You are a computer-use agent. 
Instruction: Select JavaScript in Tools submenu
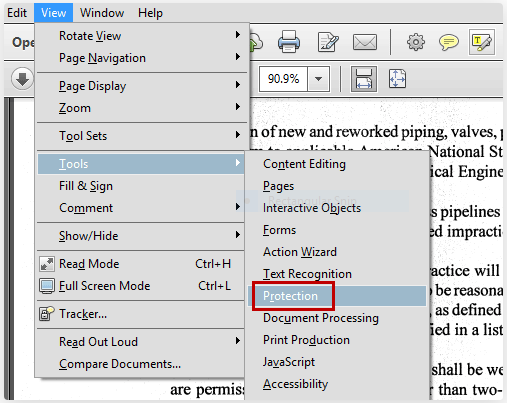tap(337, 362)
